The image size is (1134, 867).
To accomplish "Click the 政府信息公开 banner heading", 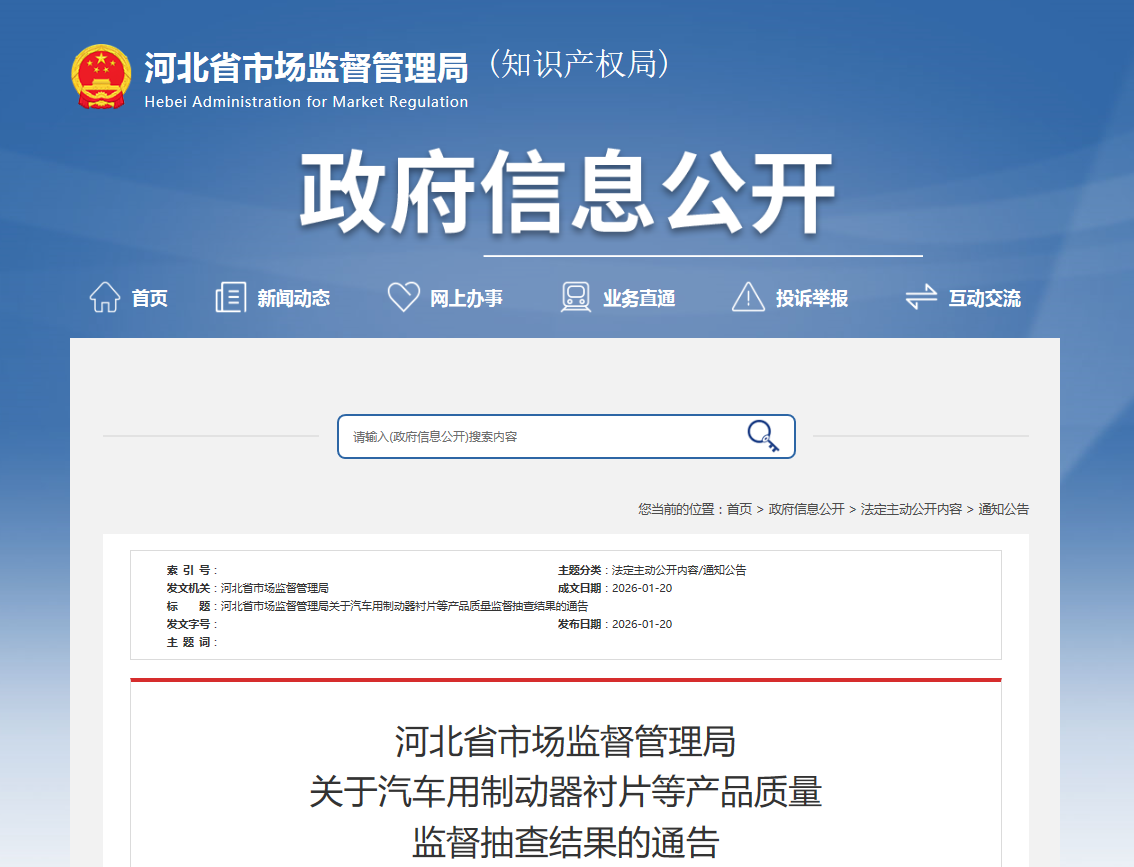I will point(568,192).
